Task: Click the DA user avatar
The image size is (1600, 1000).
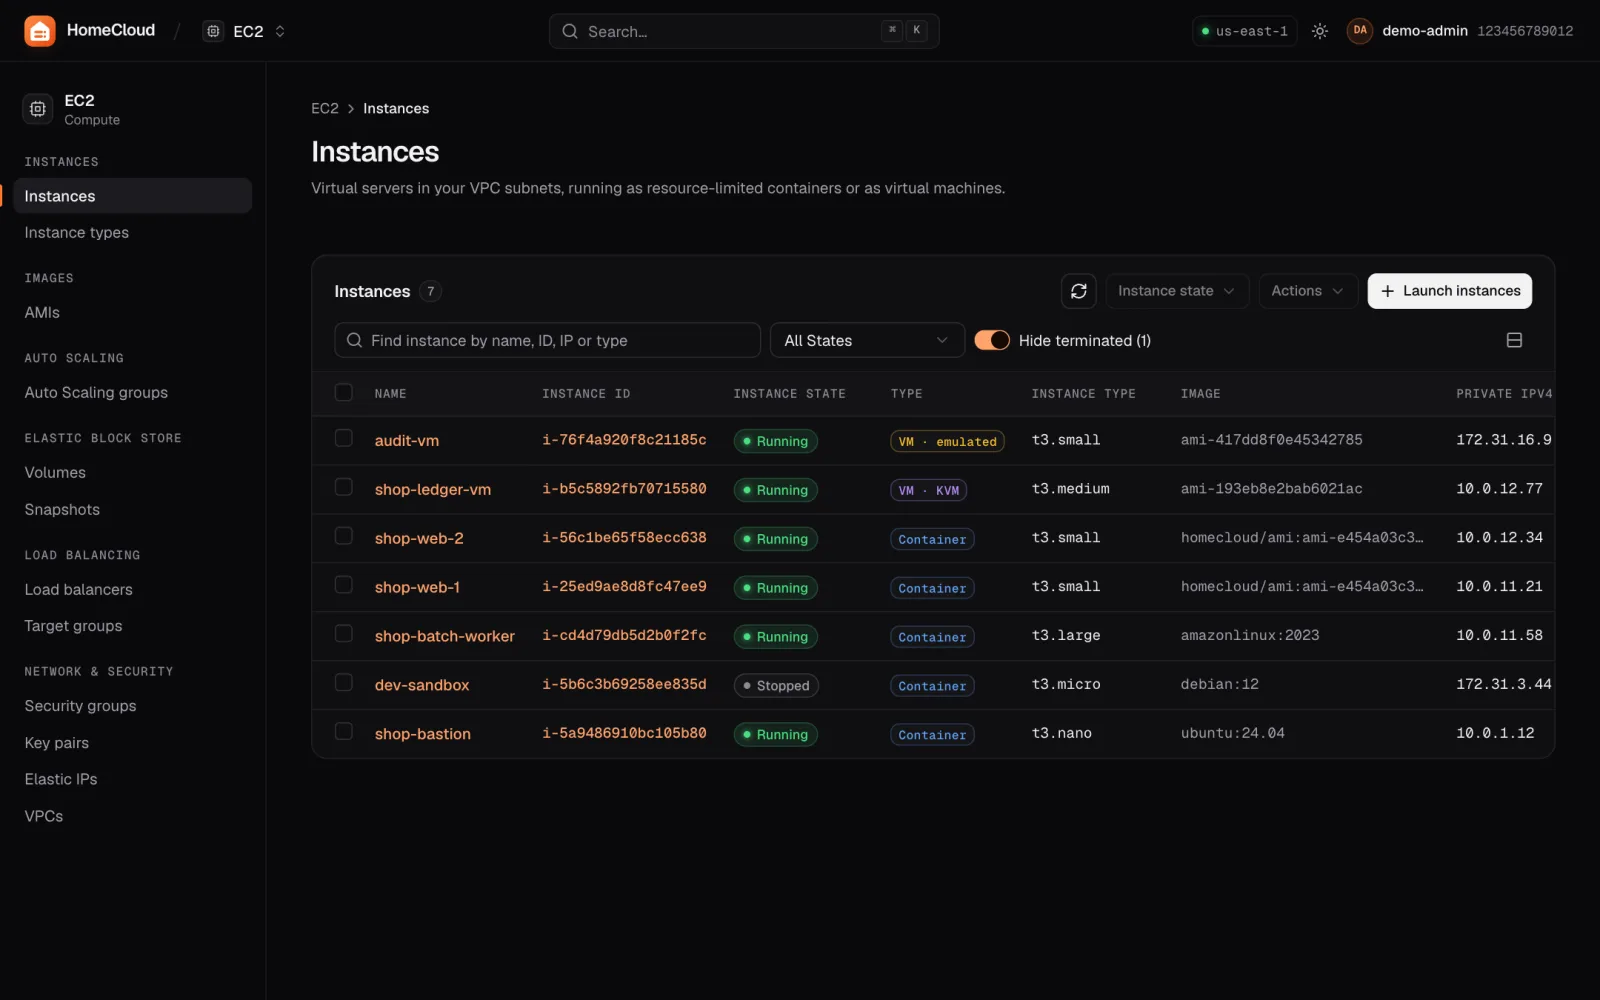Action: 1359,31
